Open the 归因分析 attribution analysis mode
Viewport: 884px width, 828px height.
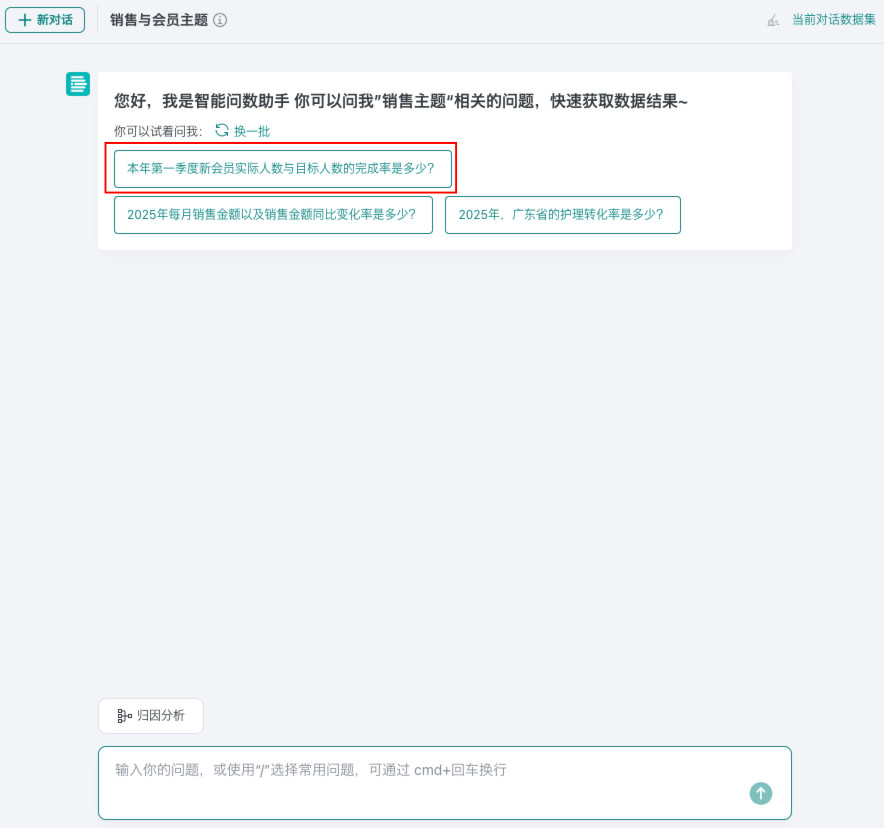point(151,716)
